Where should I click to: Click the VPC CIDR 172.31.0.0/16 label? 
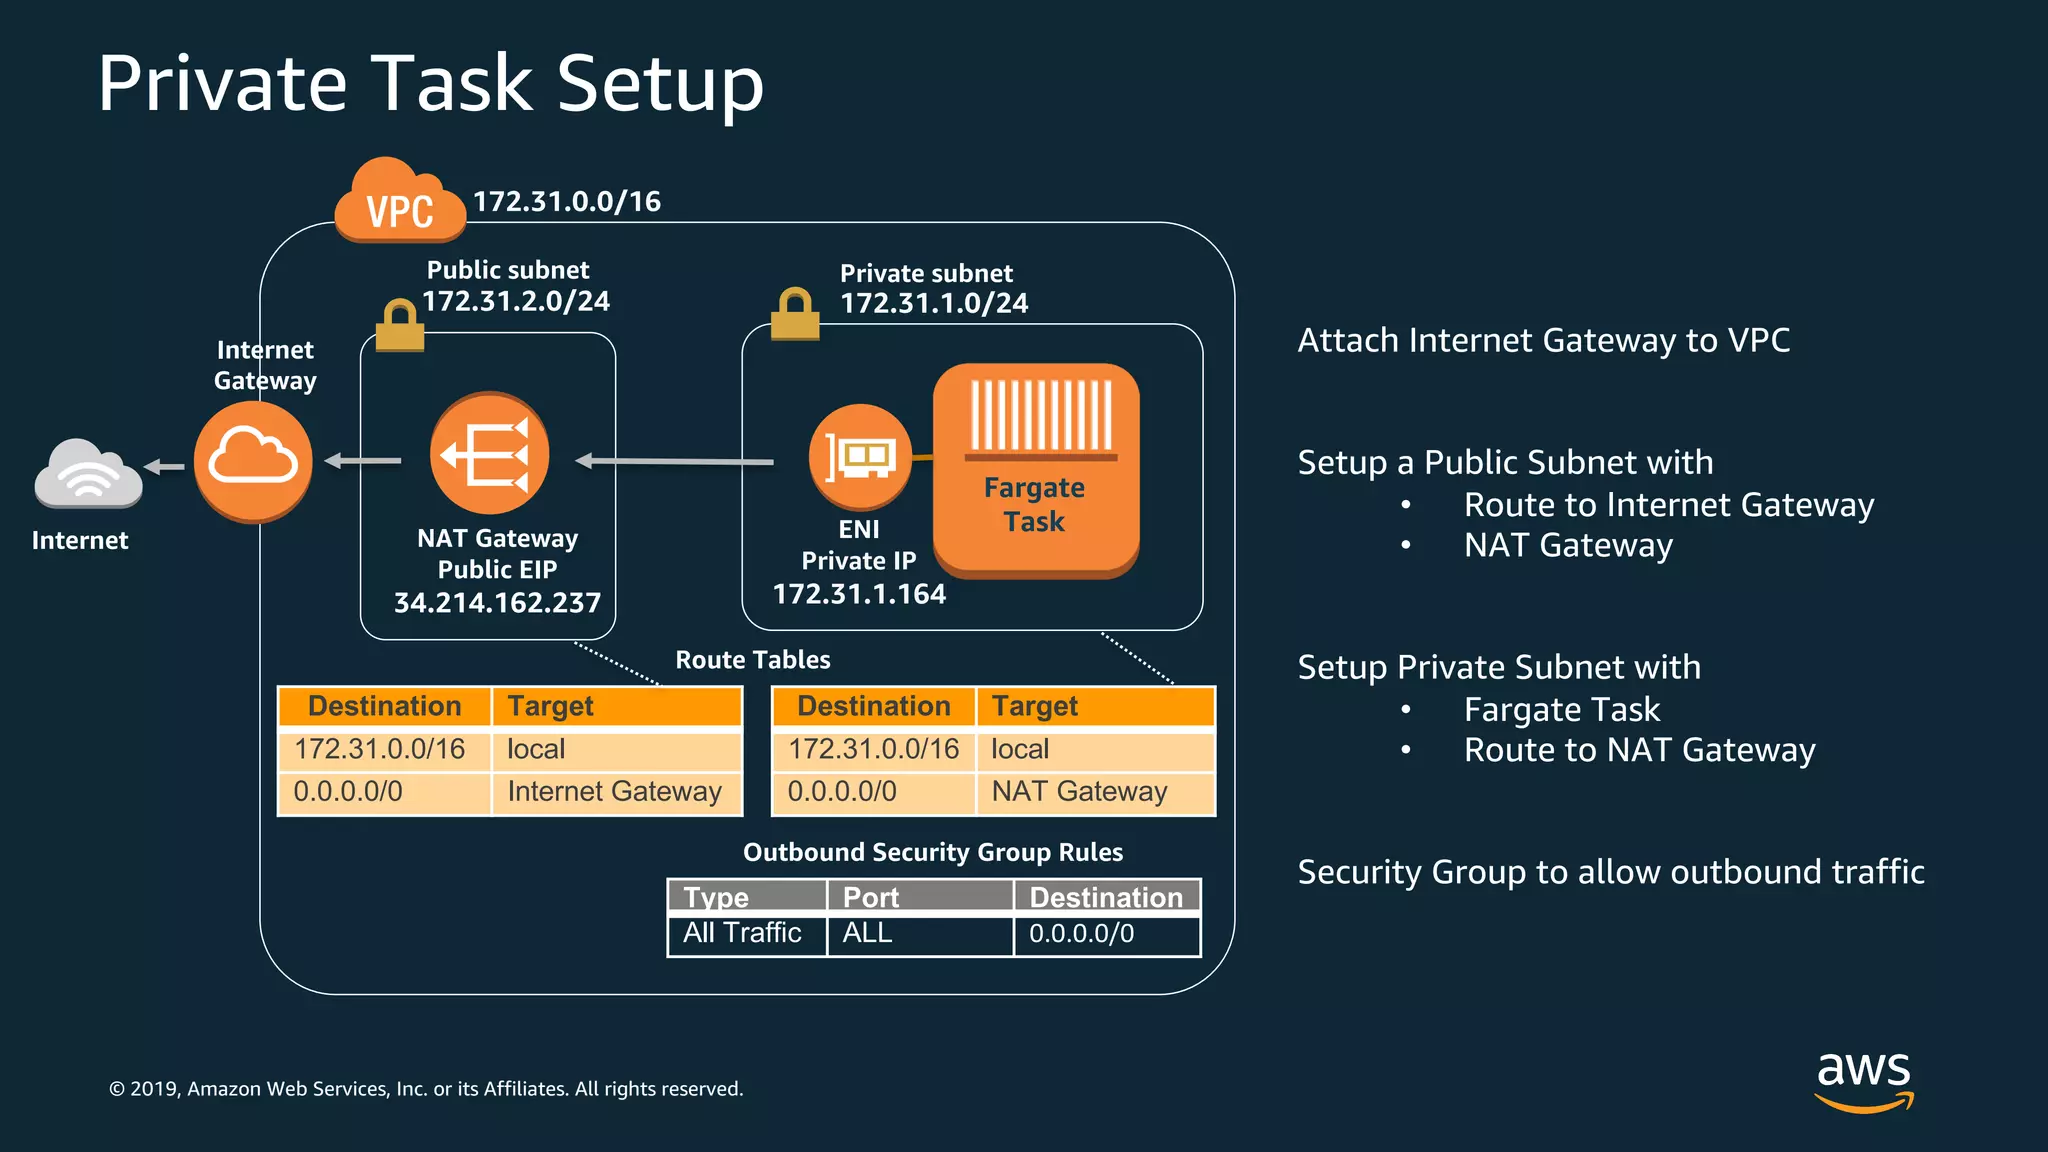[566, 202]
